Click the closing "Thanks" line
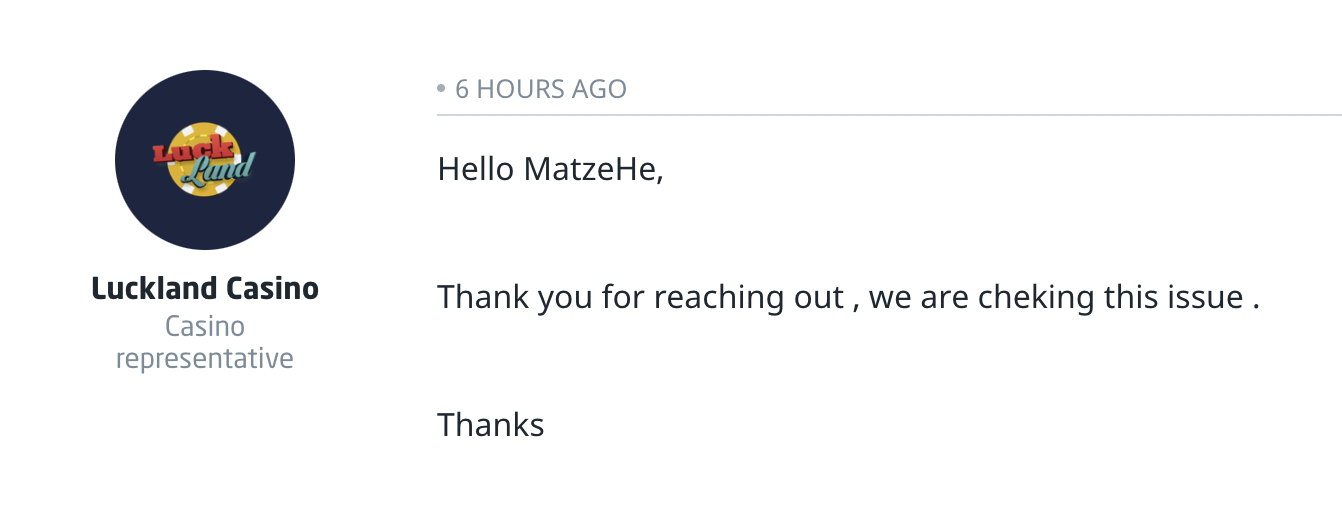 [491, 425]
